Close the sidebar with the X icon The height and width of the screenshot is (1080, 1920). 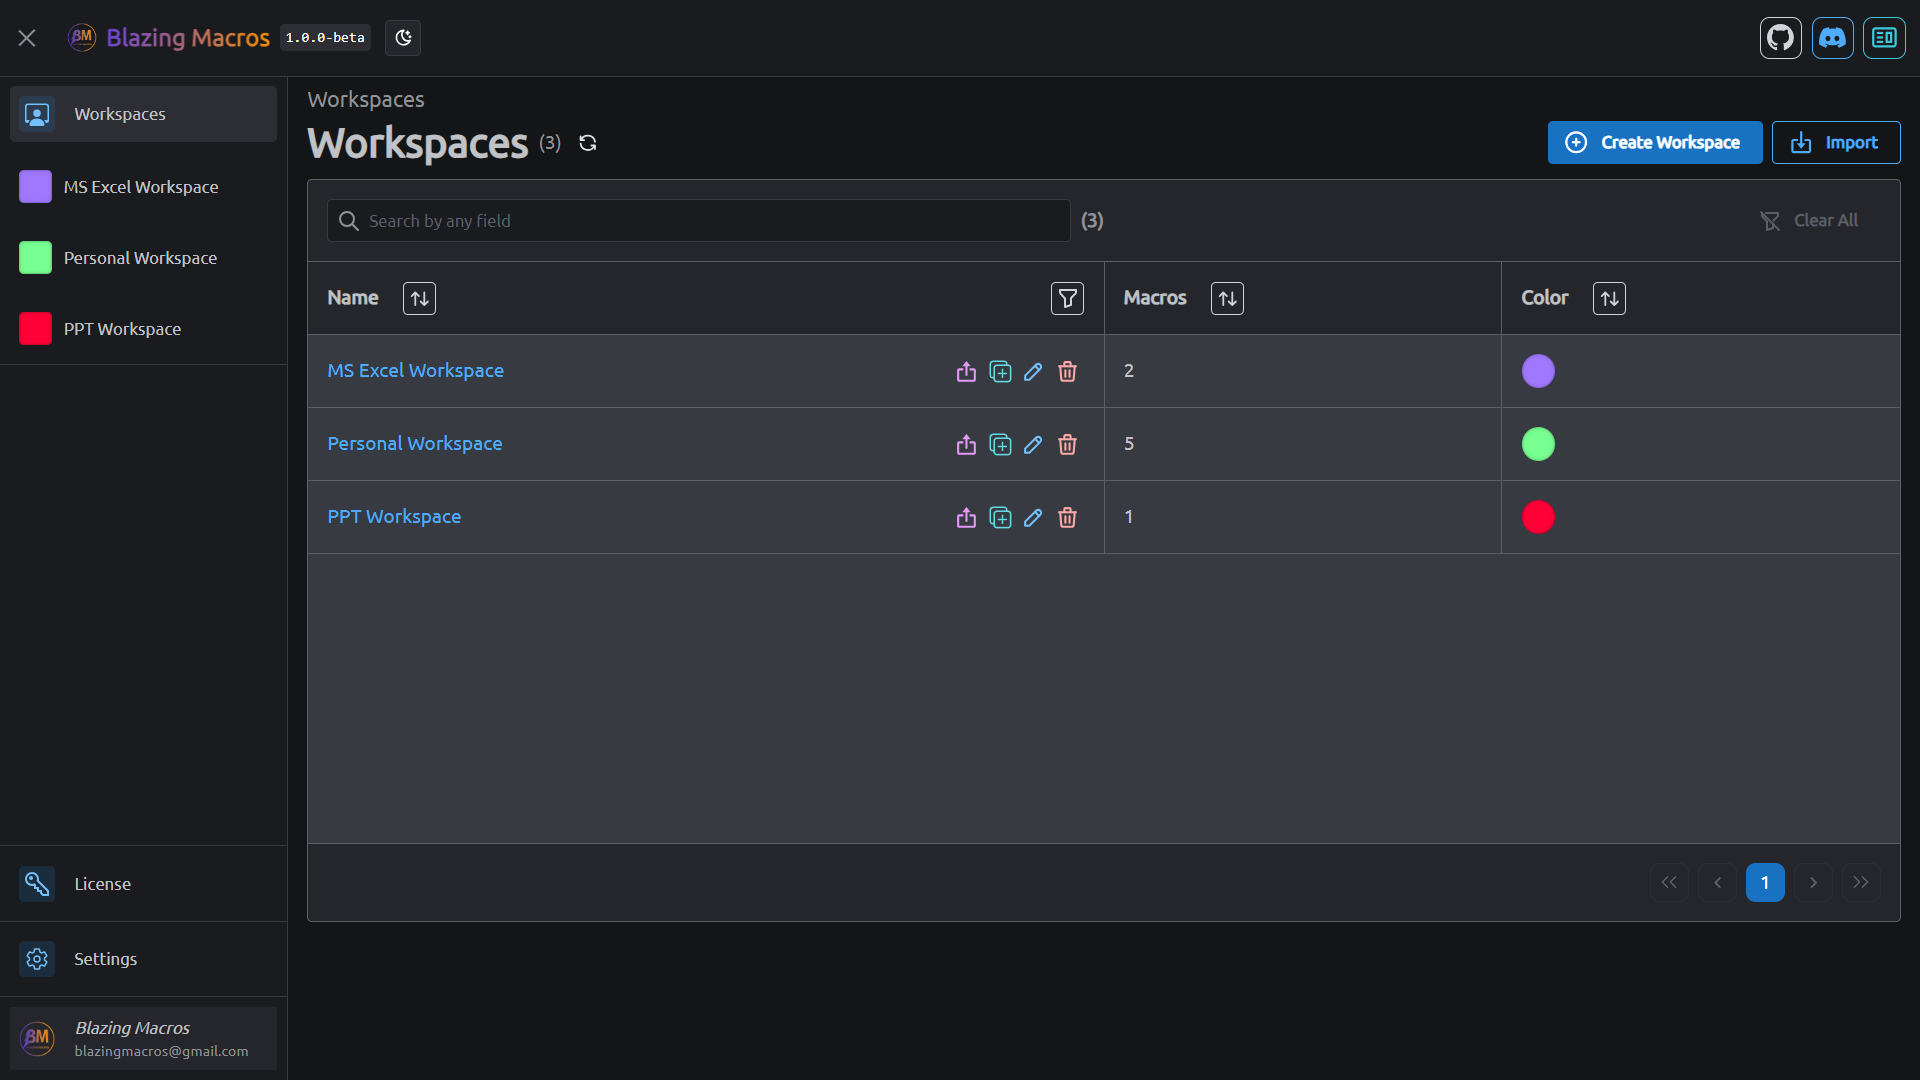(27, 38)
